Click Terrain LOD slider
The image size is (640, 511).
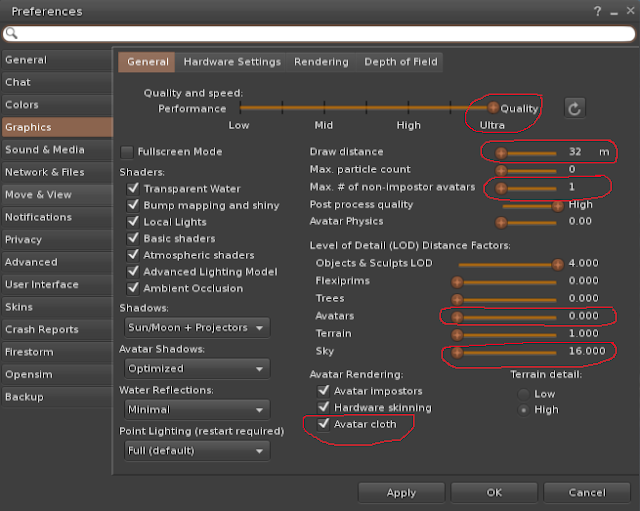click(504, 335)
